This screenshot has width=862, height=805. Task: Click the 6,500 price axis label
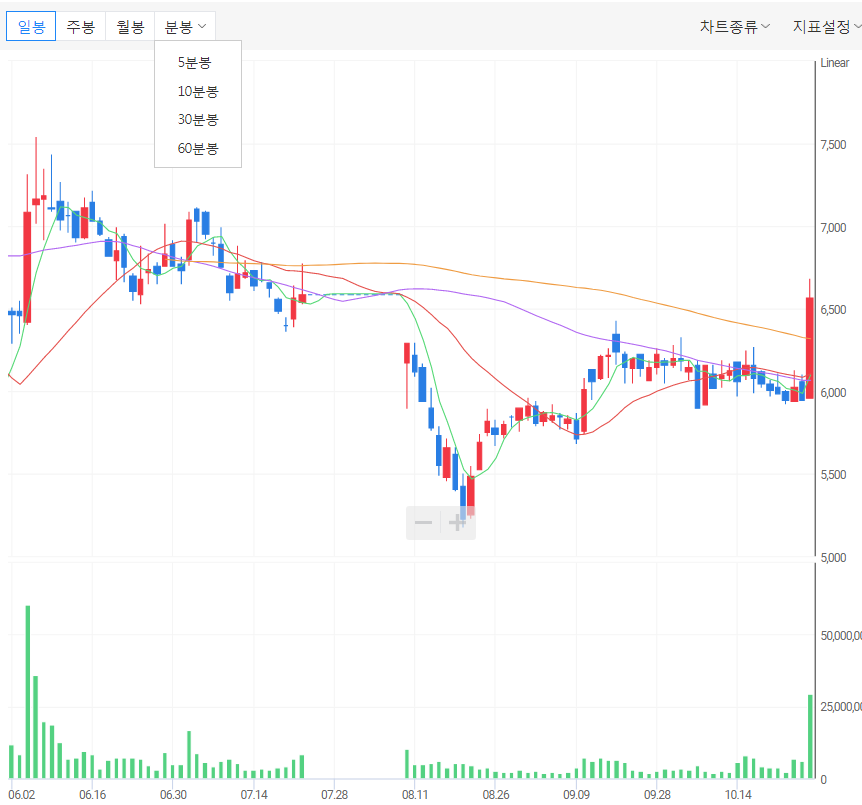pyautogui.click(x=833, y=310)
